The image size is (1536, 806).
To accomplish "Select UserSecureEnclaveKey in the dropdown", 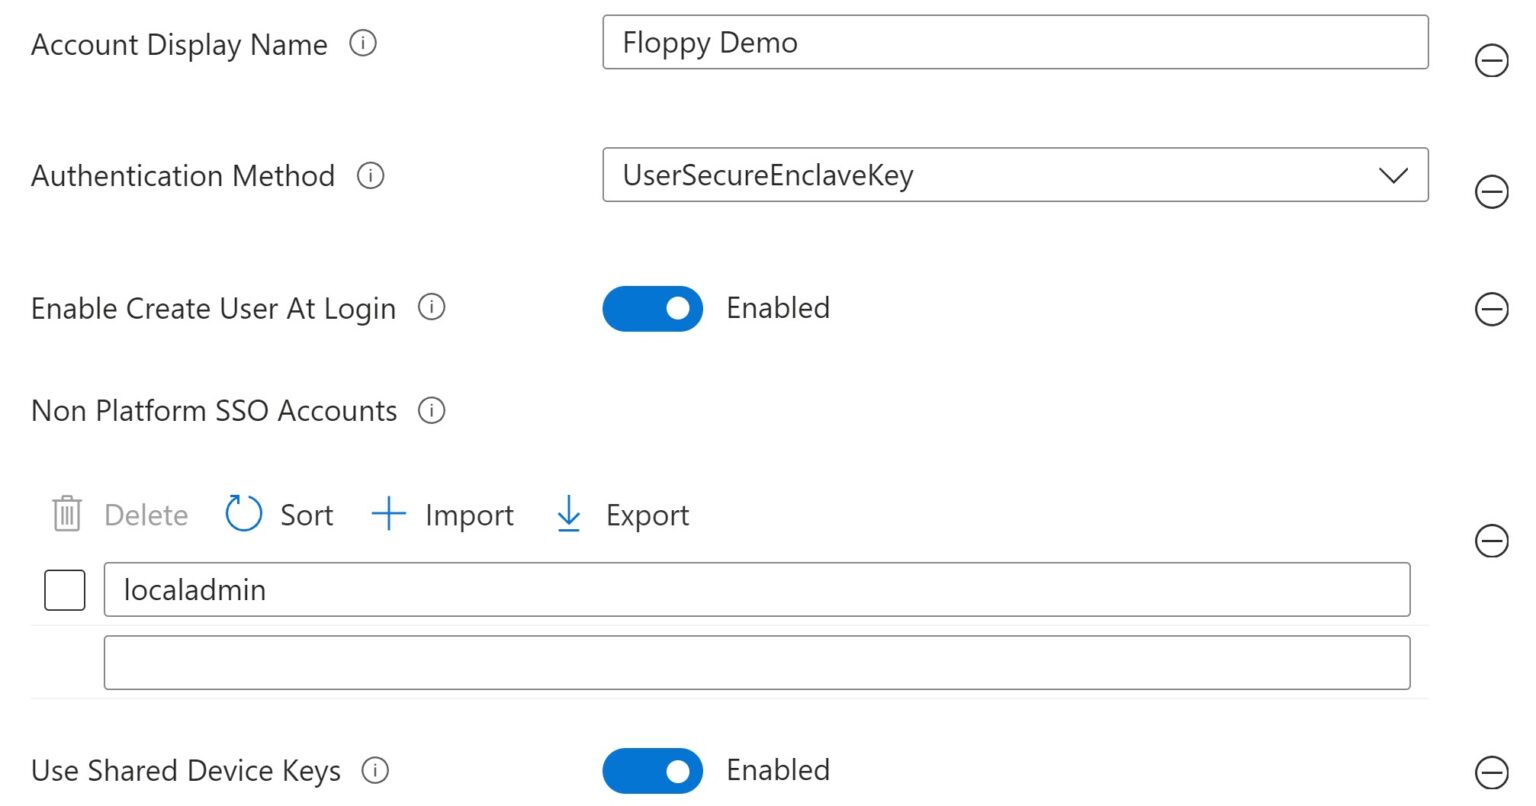I will pyautogui.click(x=1015, y=176).
